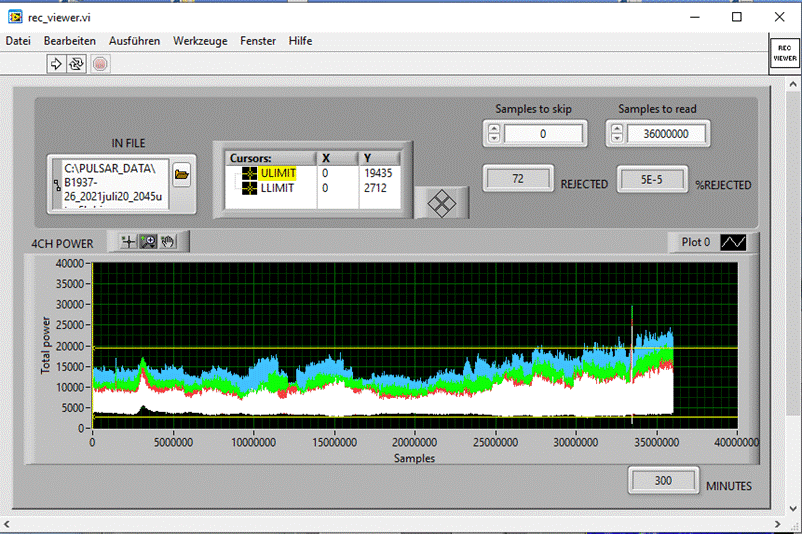Close the rec_viewer.vi window
This screenshot has height=534, width=802.
click(779, 17)
